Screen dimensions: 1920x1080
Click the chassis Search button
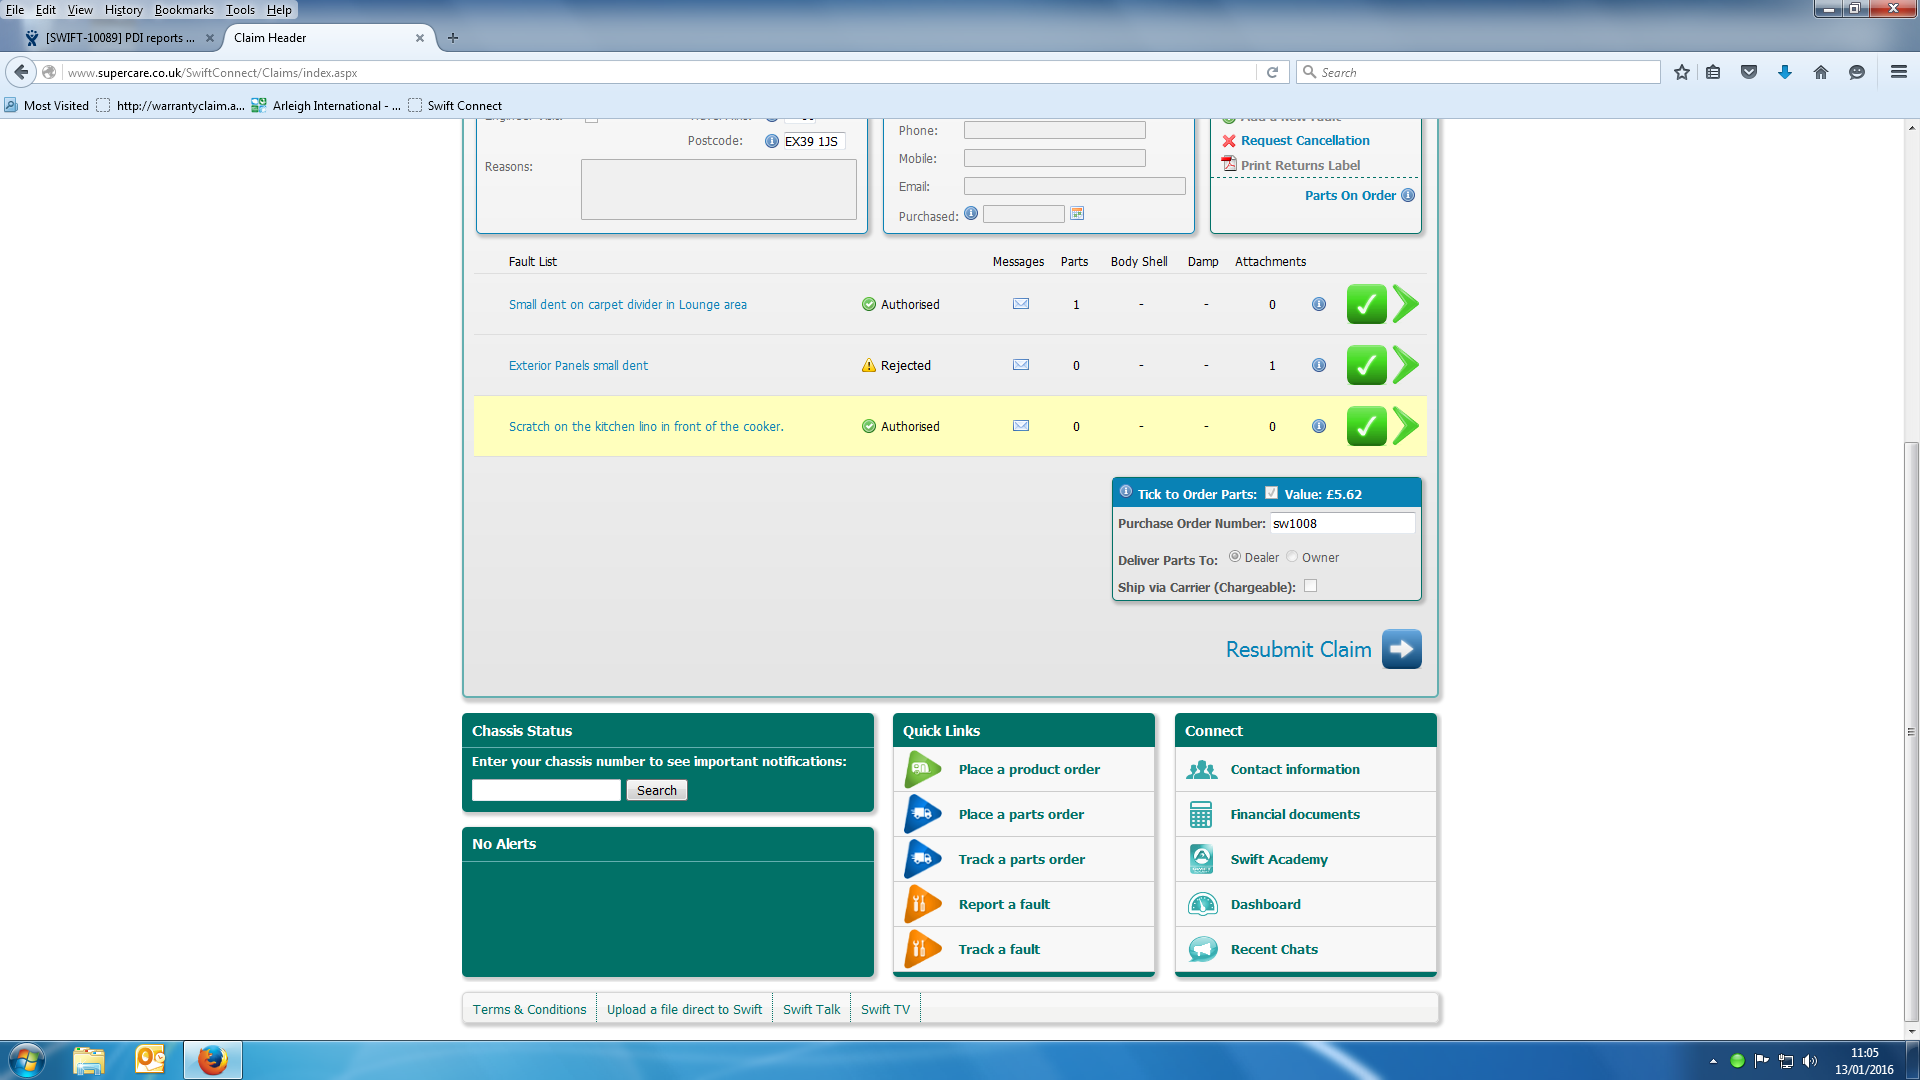[656, 790]
